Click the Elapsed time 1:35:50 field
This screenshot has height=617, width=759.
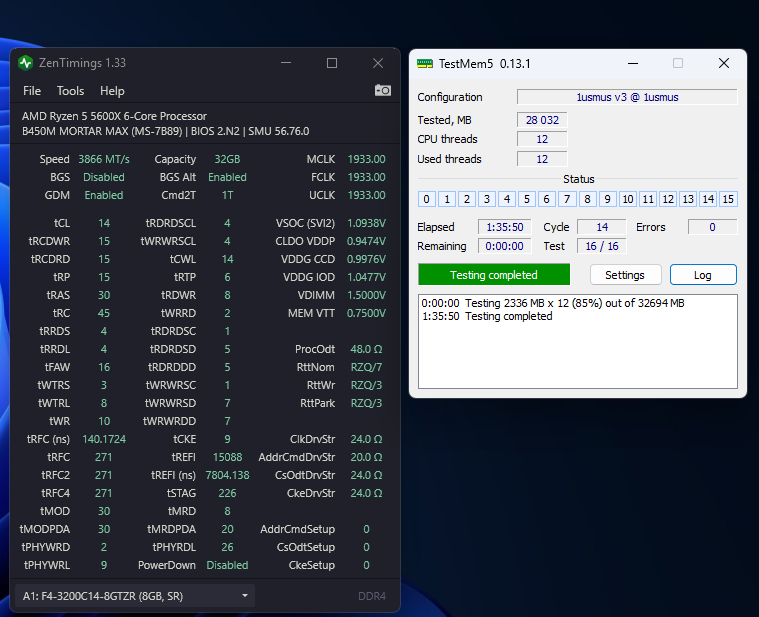point(504,227)
